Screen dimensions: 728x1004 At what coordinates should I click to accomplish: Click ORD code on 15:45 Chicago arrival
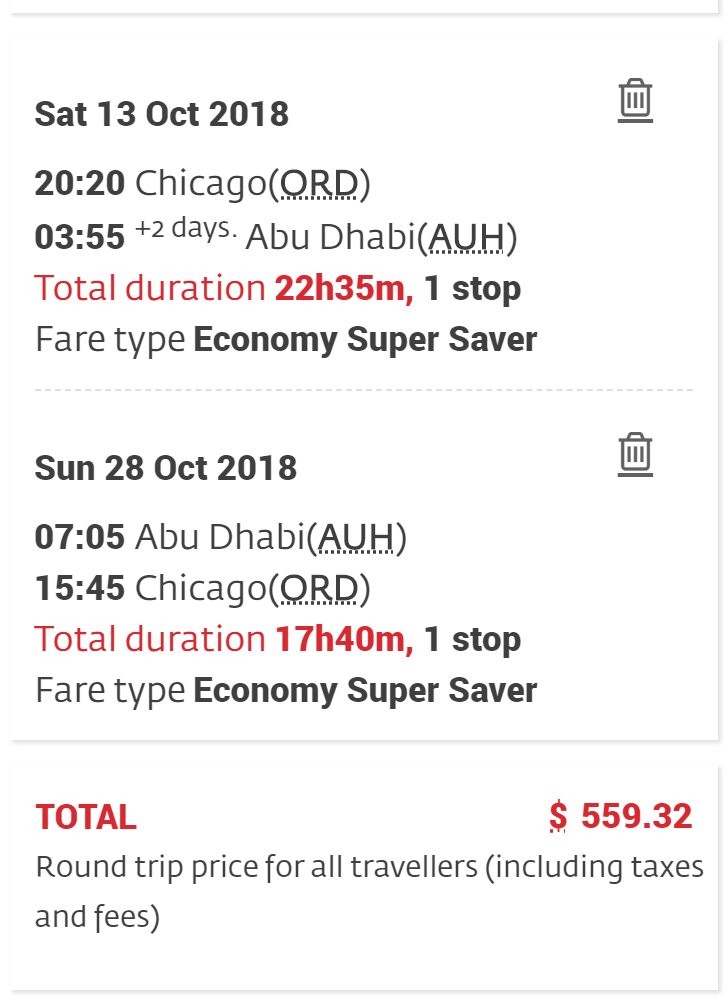[x=319, y=589]
